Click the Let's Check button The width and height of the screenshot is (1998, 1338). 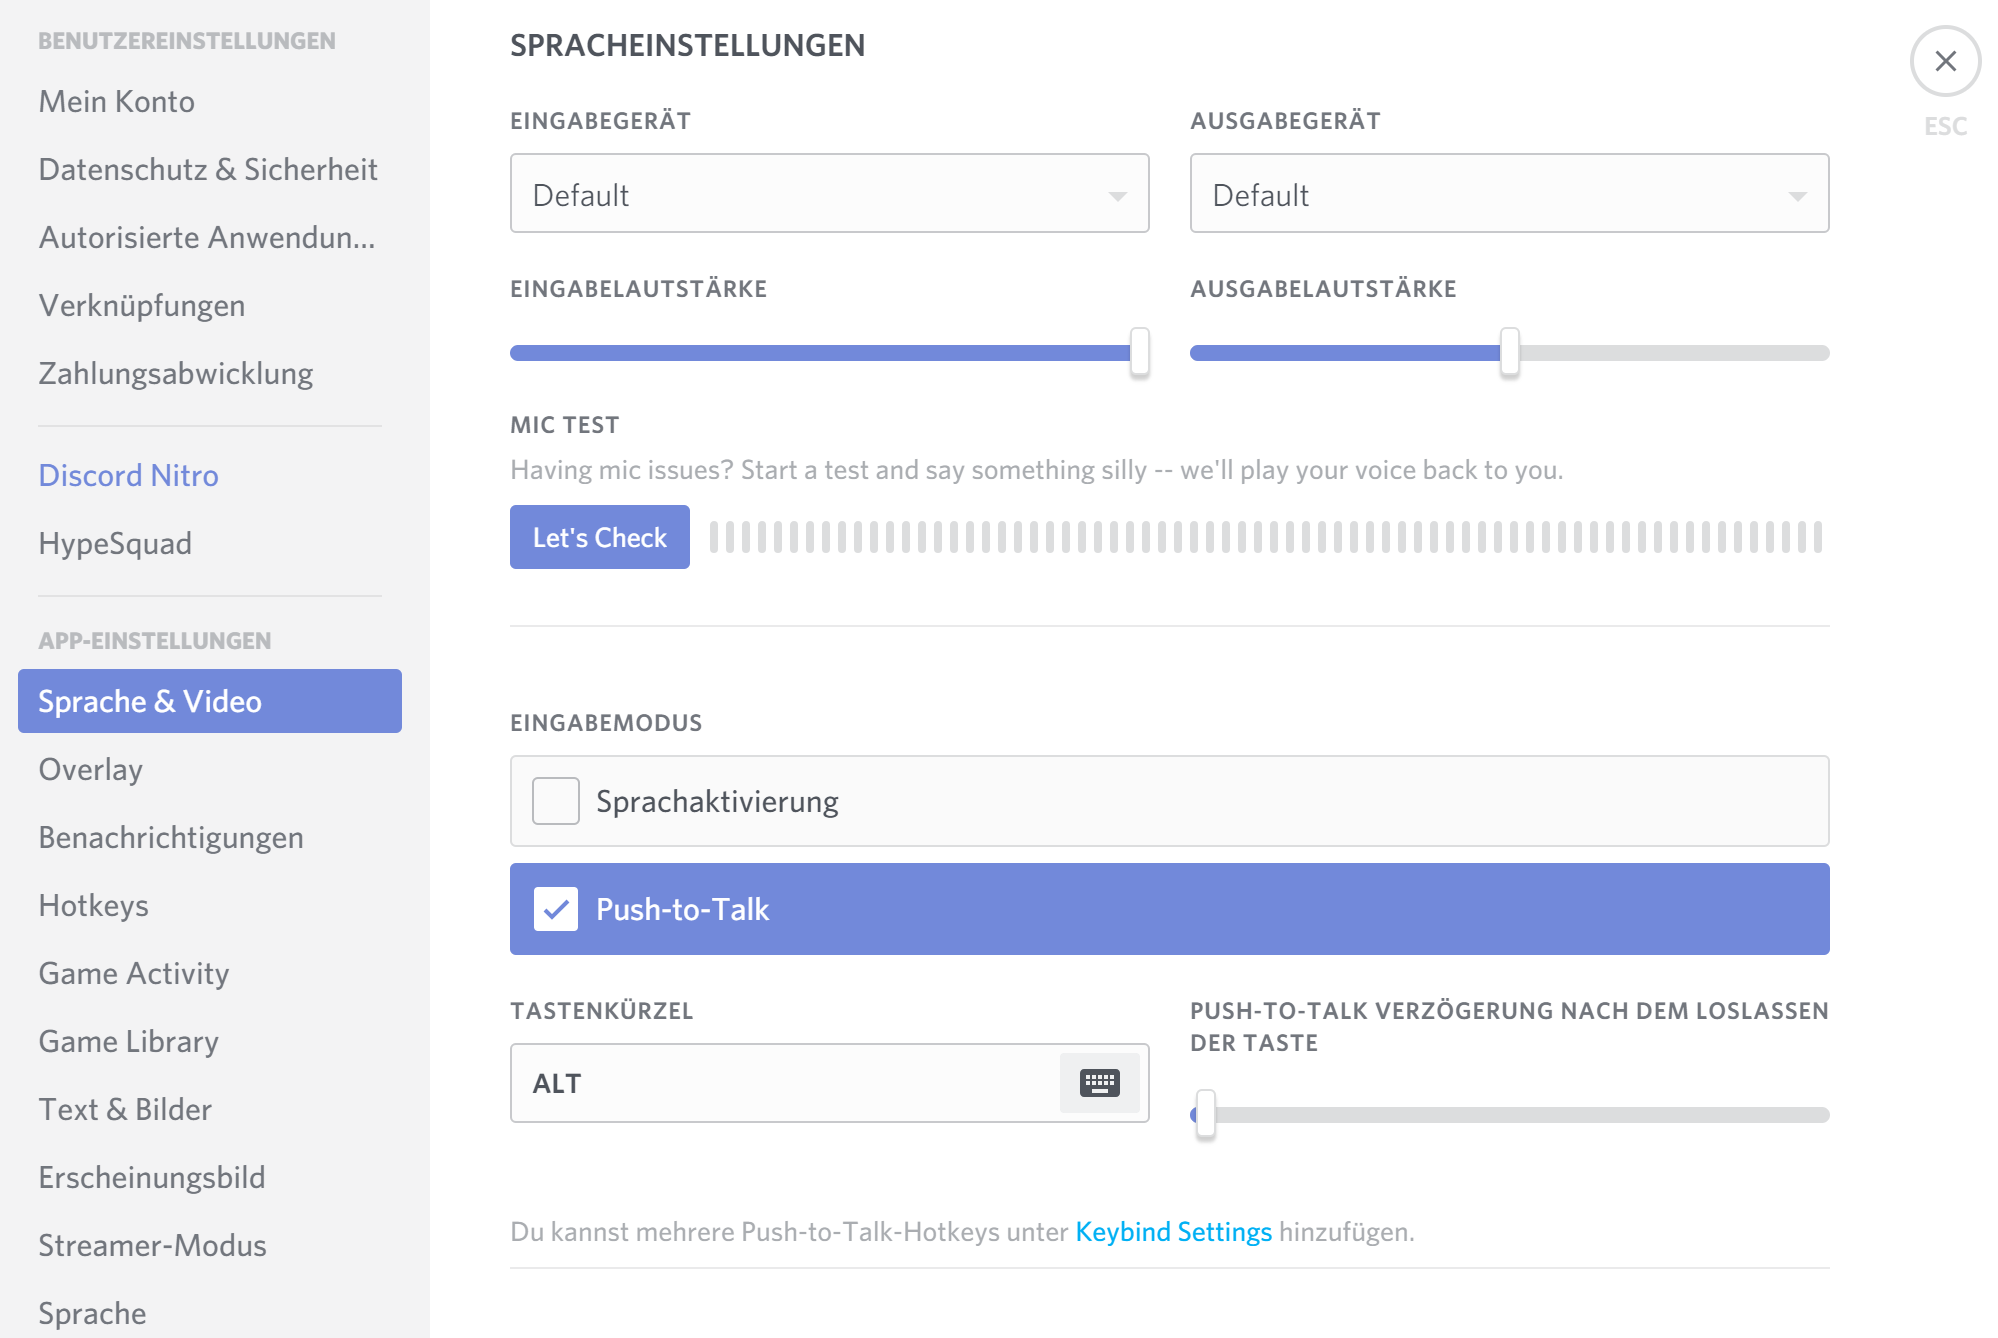coord(599,538)
